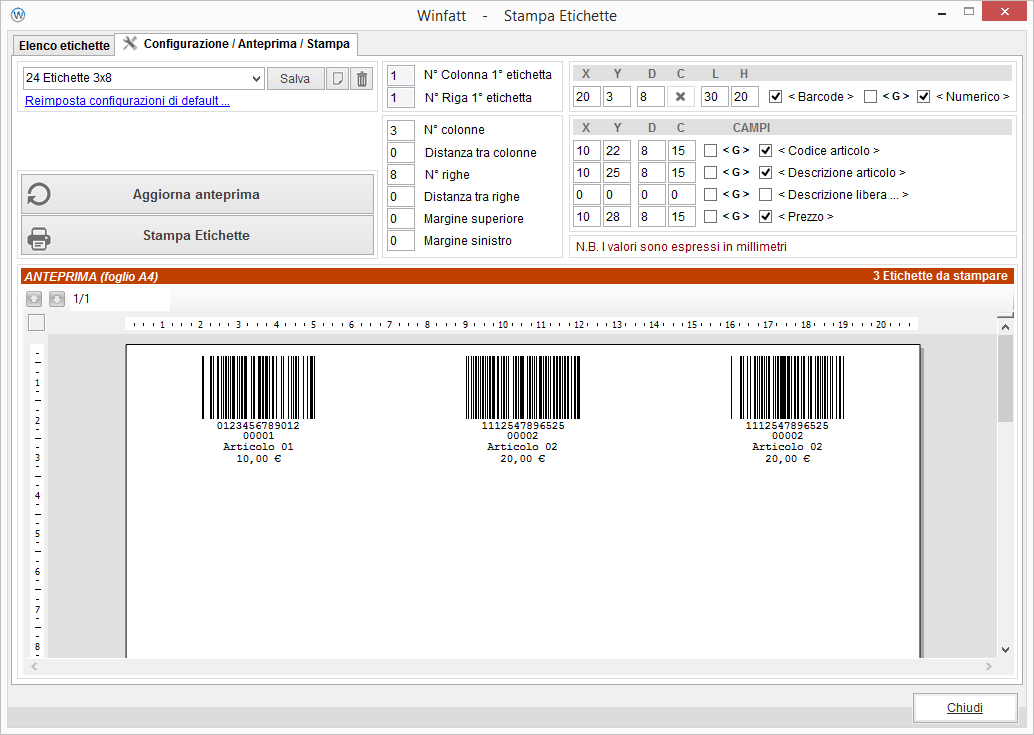Viewport: 1034px width, 735px height.
Task: Click the third label barcode in preview
Action: (787, 388)
